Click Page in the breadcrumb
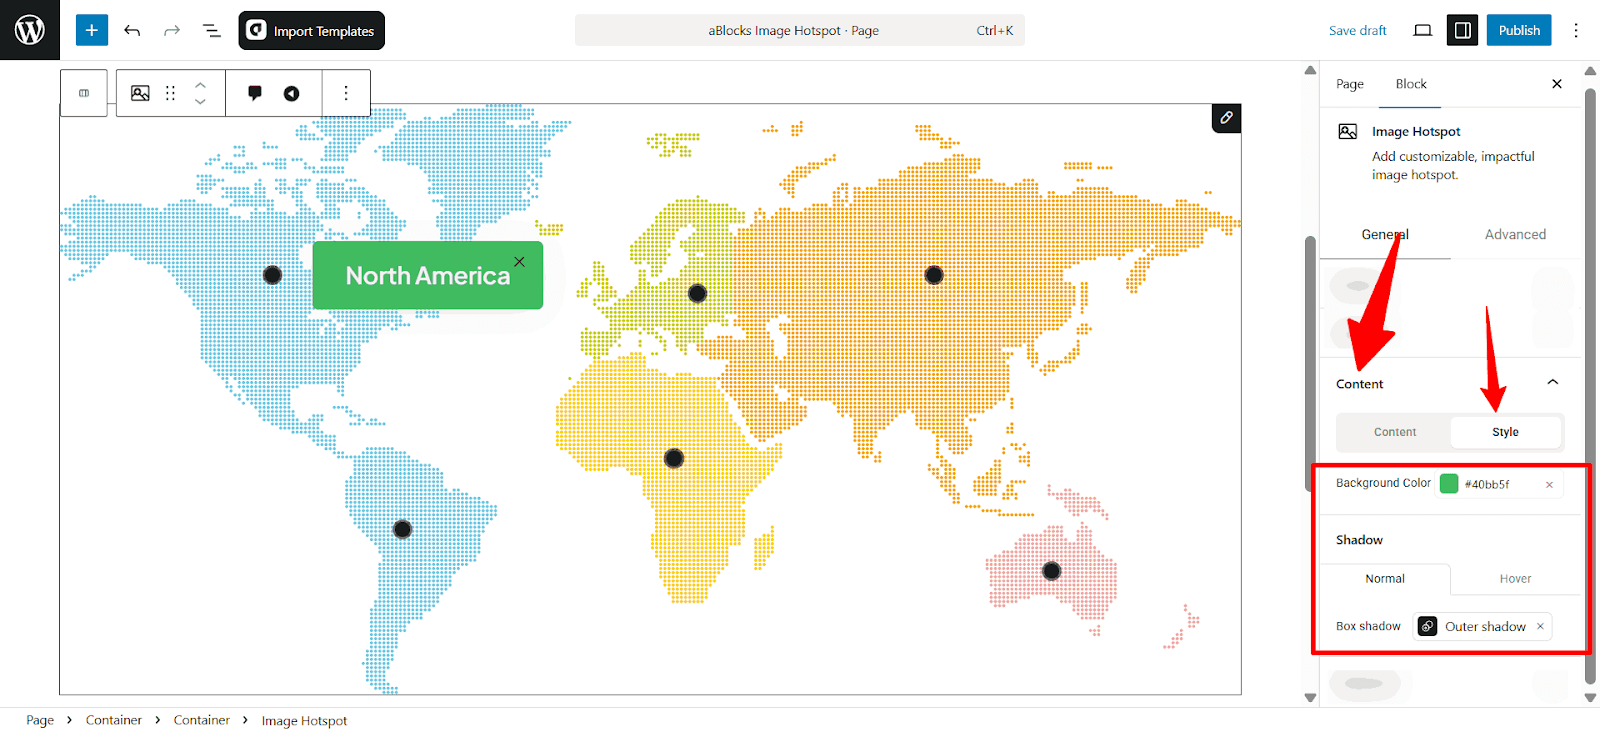Viewport: 1600px width, 732px height. pyautogui.click(x=40, y=720)
